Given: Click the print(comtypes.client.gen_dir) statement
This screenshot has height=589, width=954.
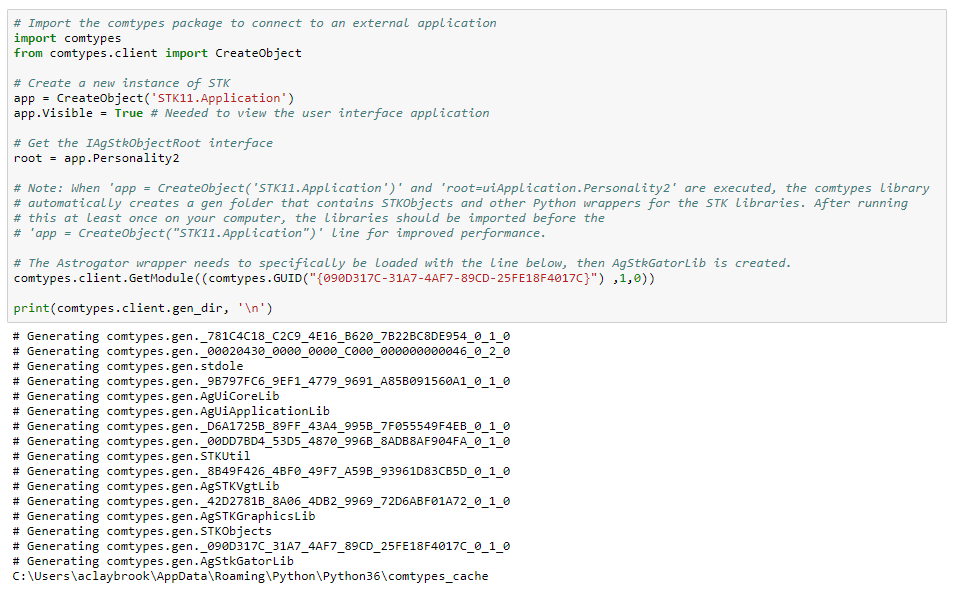Looking at the screenshot, I should tap(143, 308).
